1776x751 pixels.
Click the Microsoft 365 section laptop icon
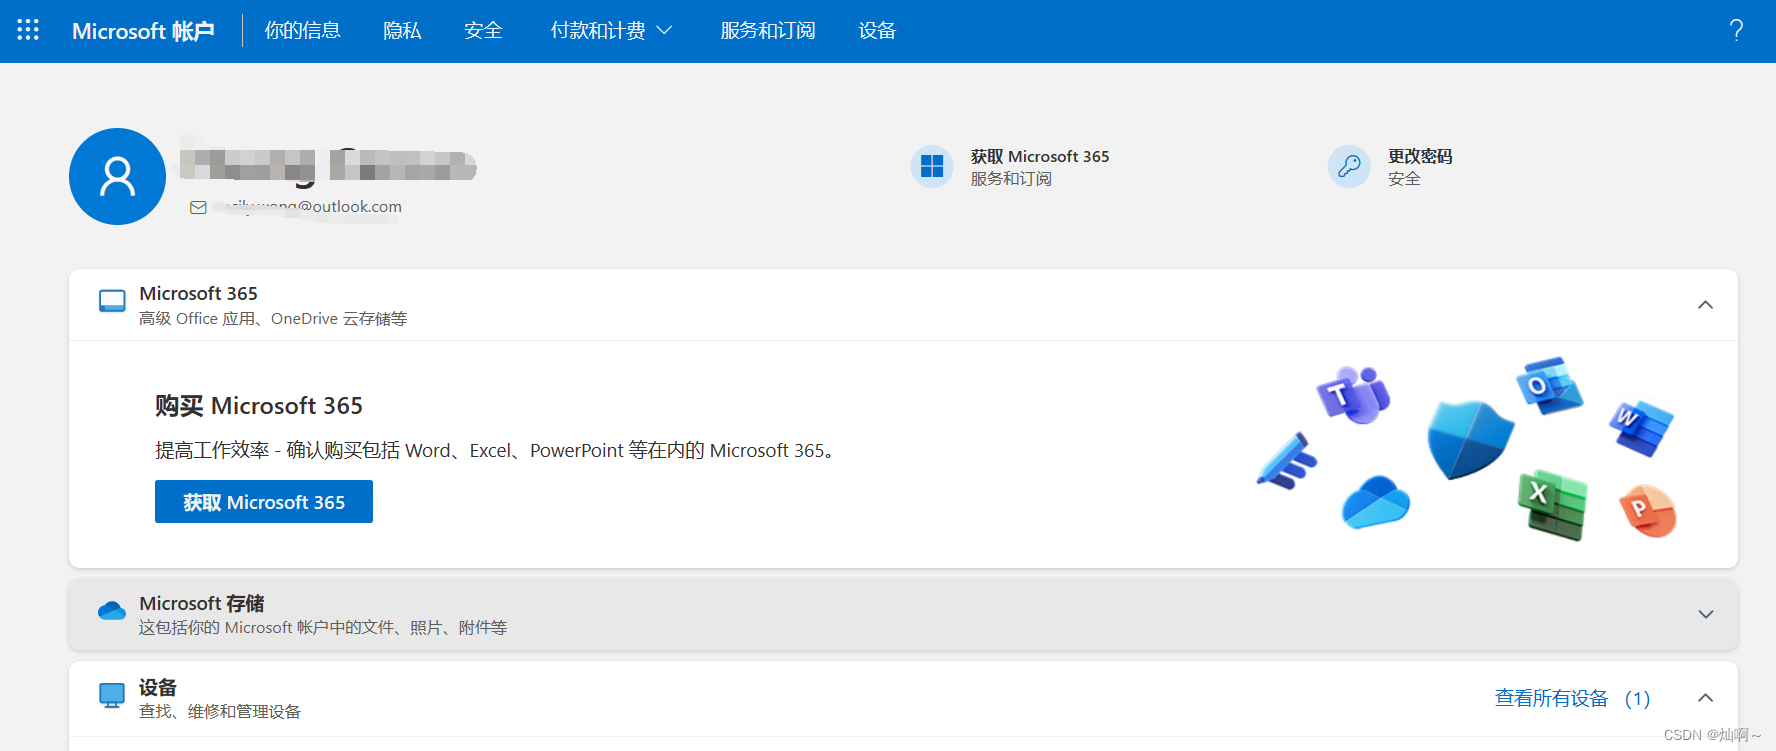(x=112, y=301)
